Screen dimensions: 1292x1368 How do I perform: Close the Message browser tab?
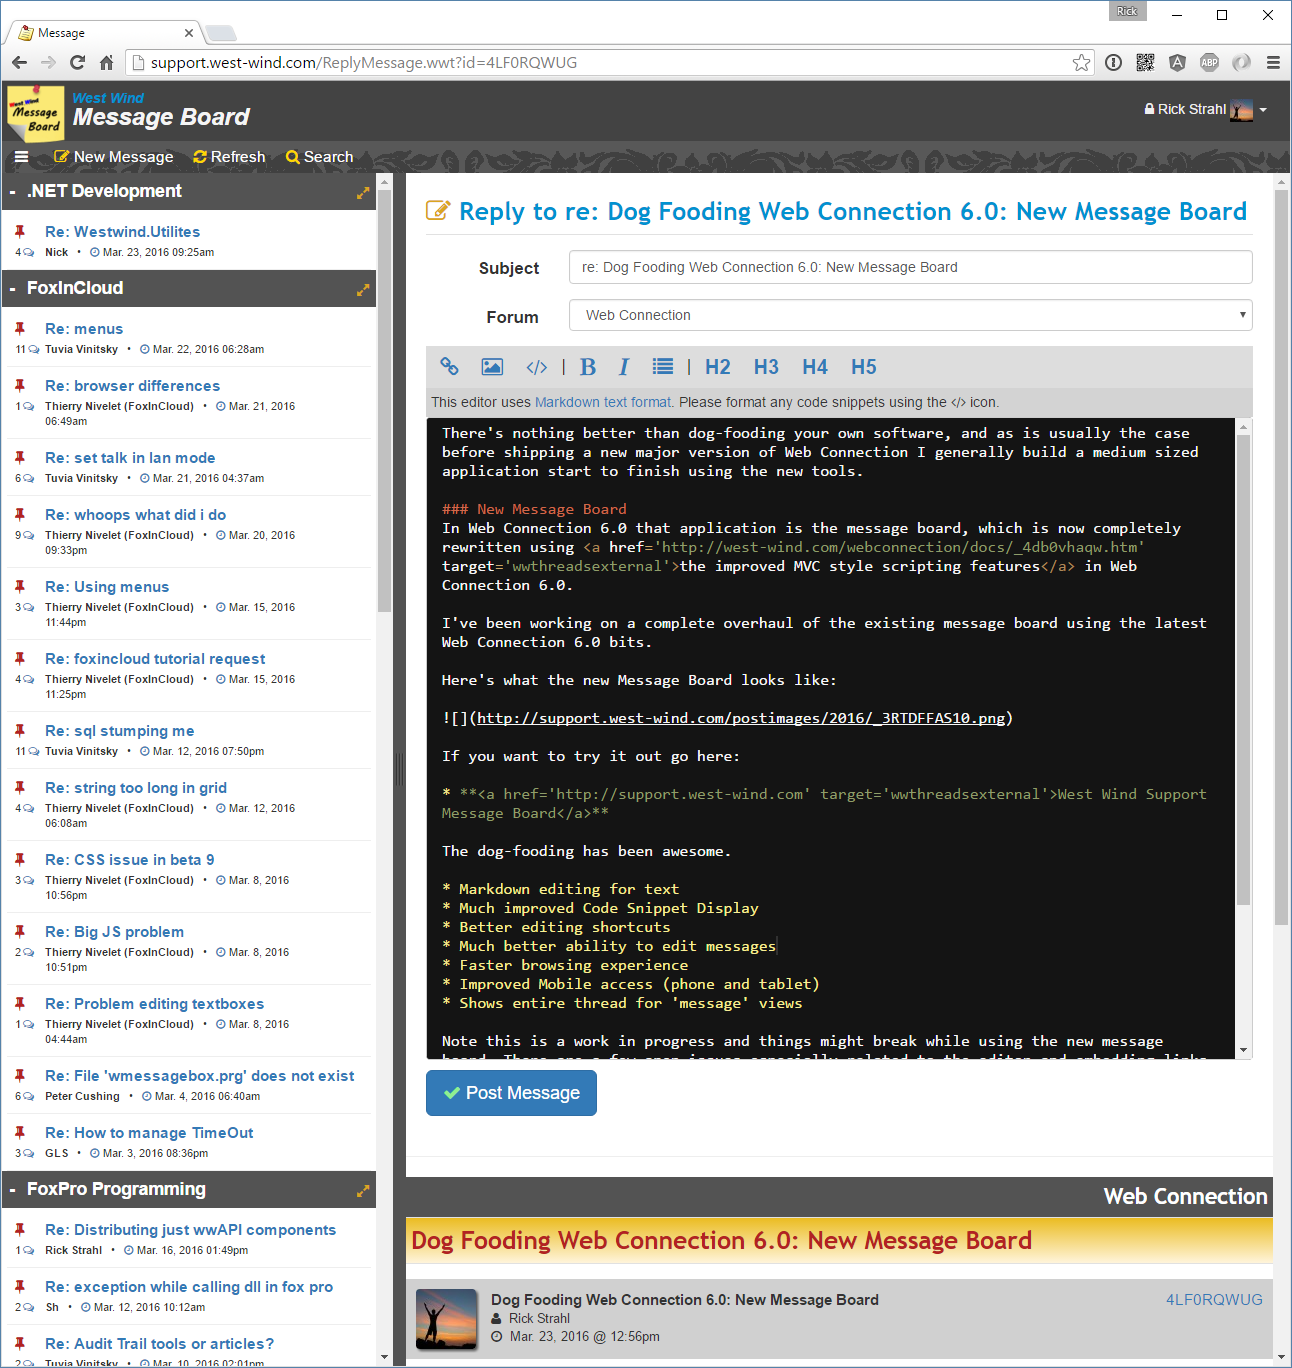point(189,33)
